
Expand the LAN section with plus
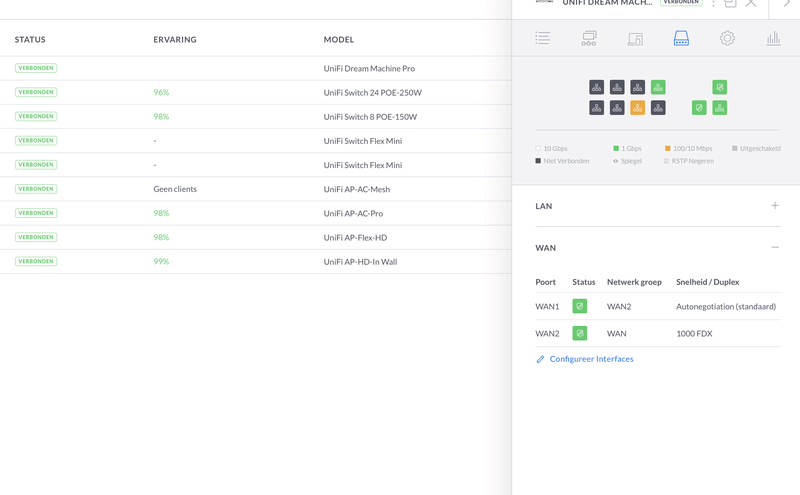tap(774, 206)
